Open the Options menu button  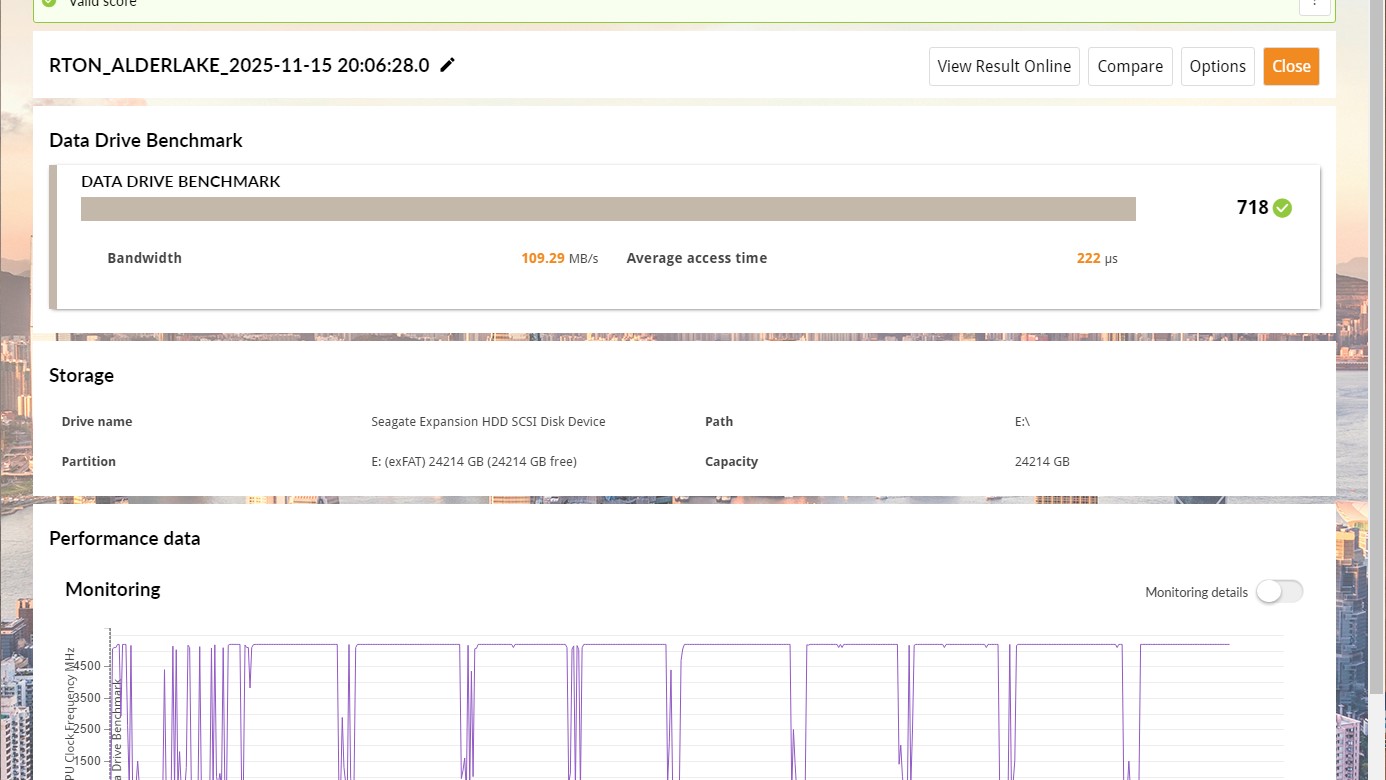coord(1217,66)
